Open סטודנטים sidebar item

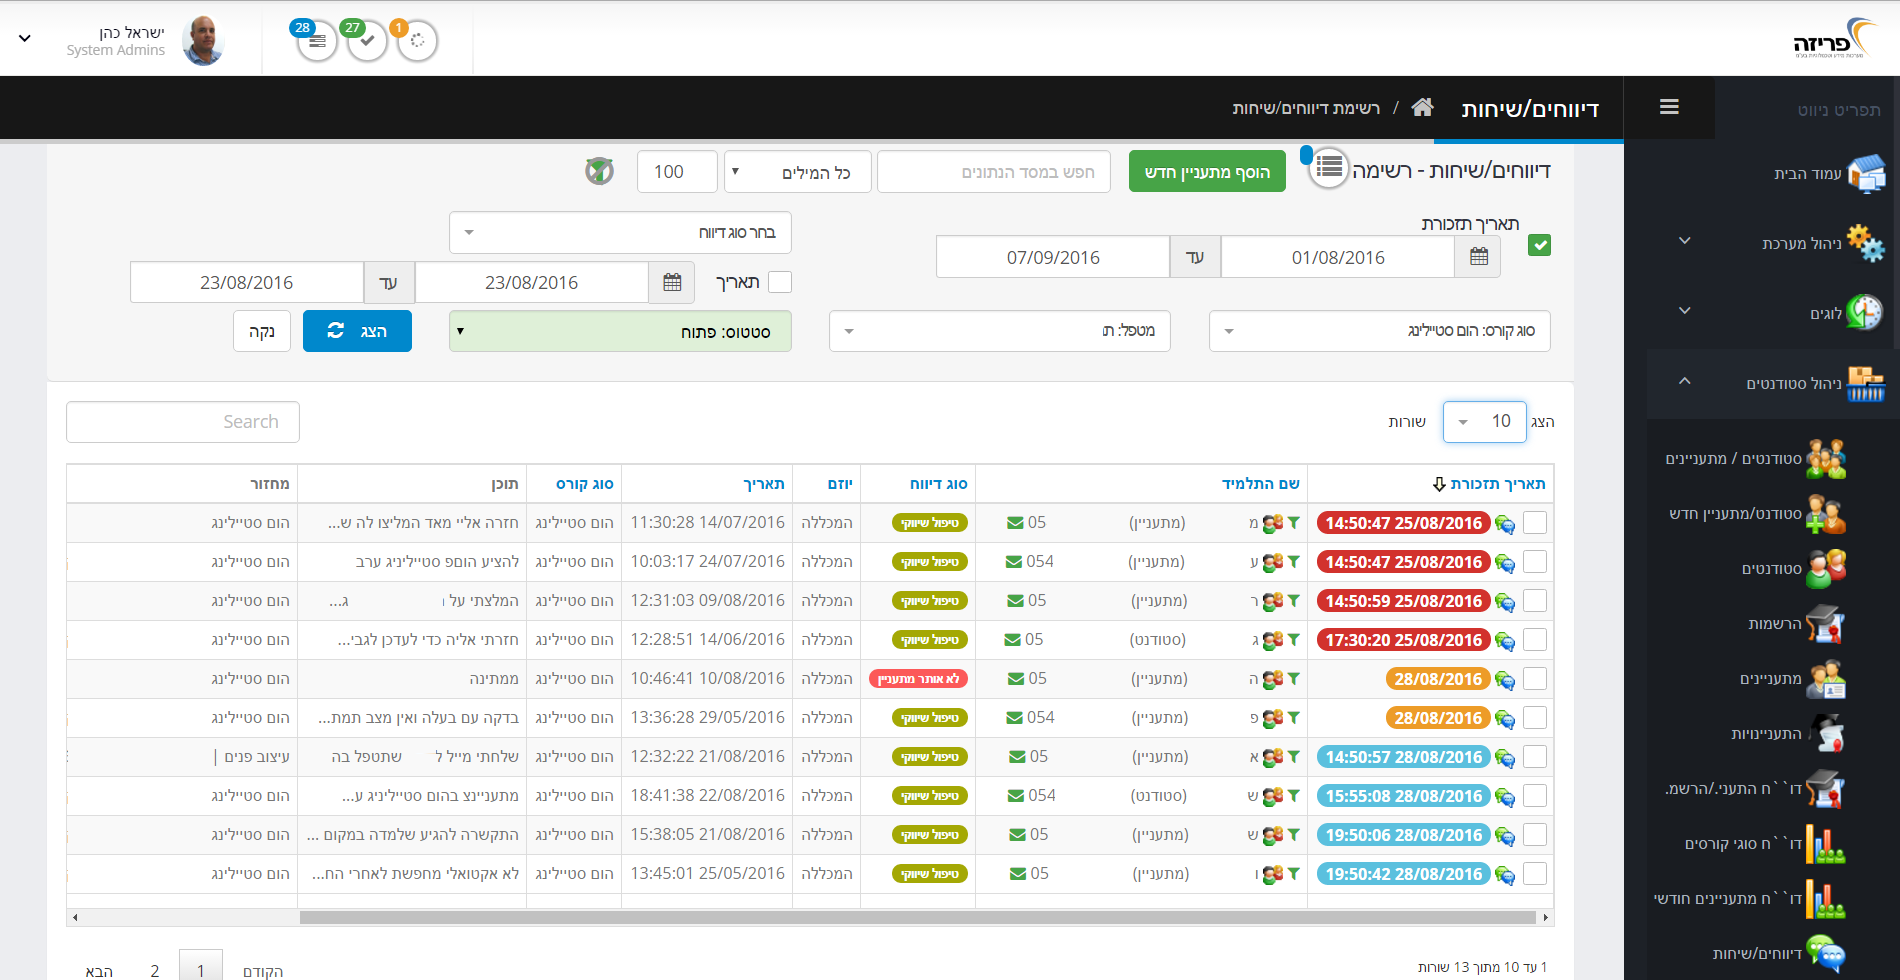[1795, 569]
